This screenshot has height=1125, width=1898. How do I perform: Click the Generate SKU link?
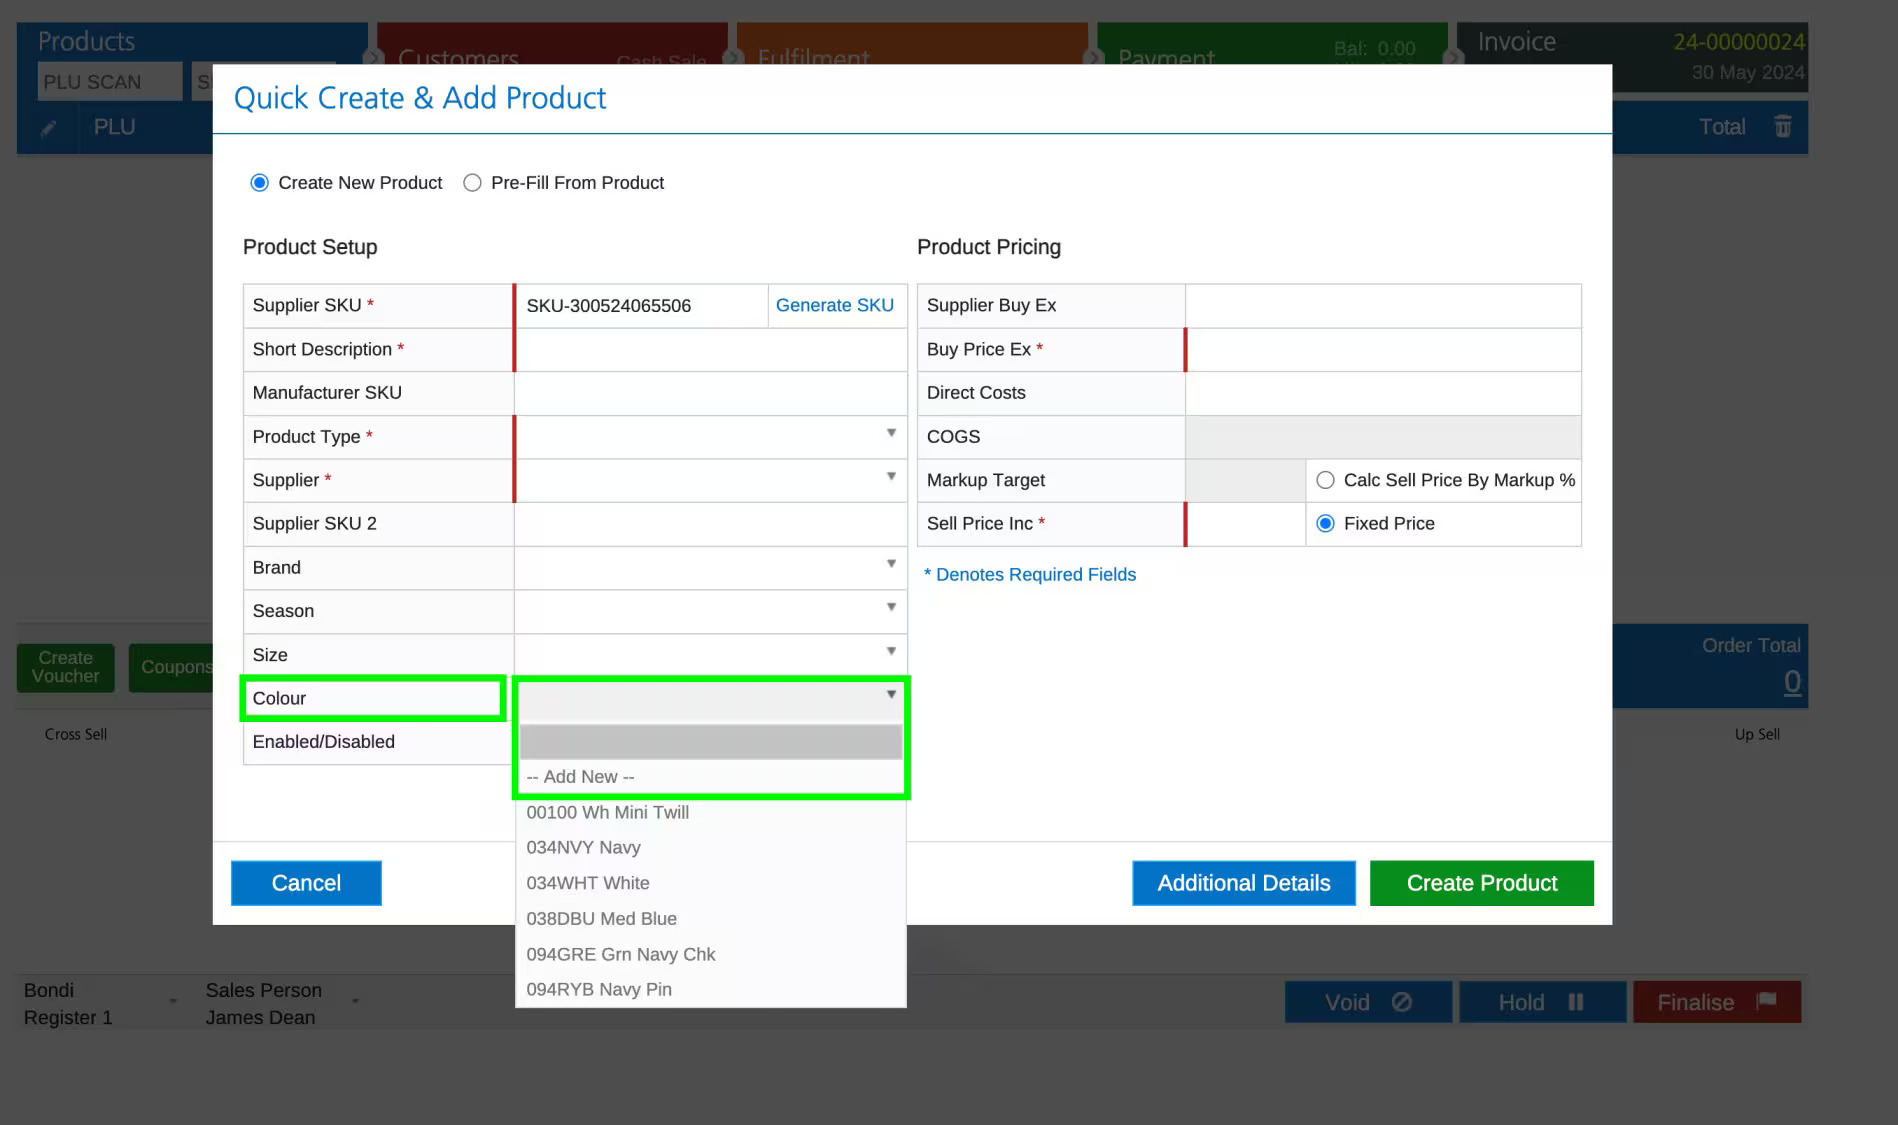tap(835, 305)
